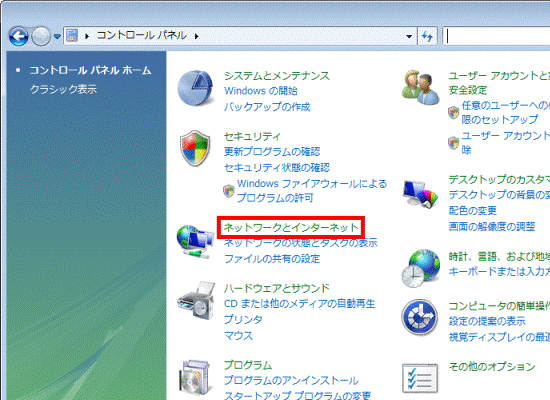Click shield icon beside ユーザー アカウント removal link

(454, 143)
